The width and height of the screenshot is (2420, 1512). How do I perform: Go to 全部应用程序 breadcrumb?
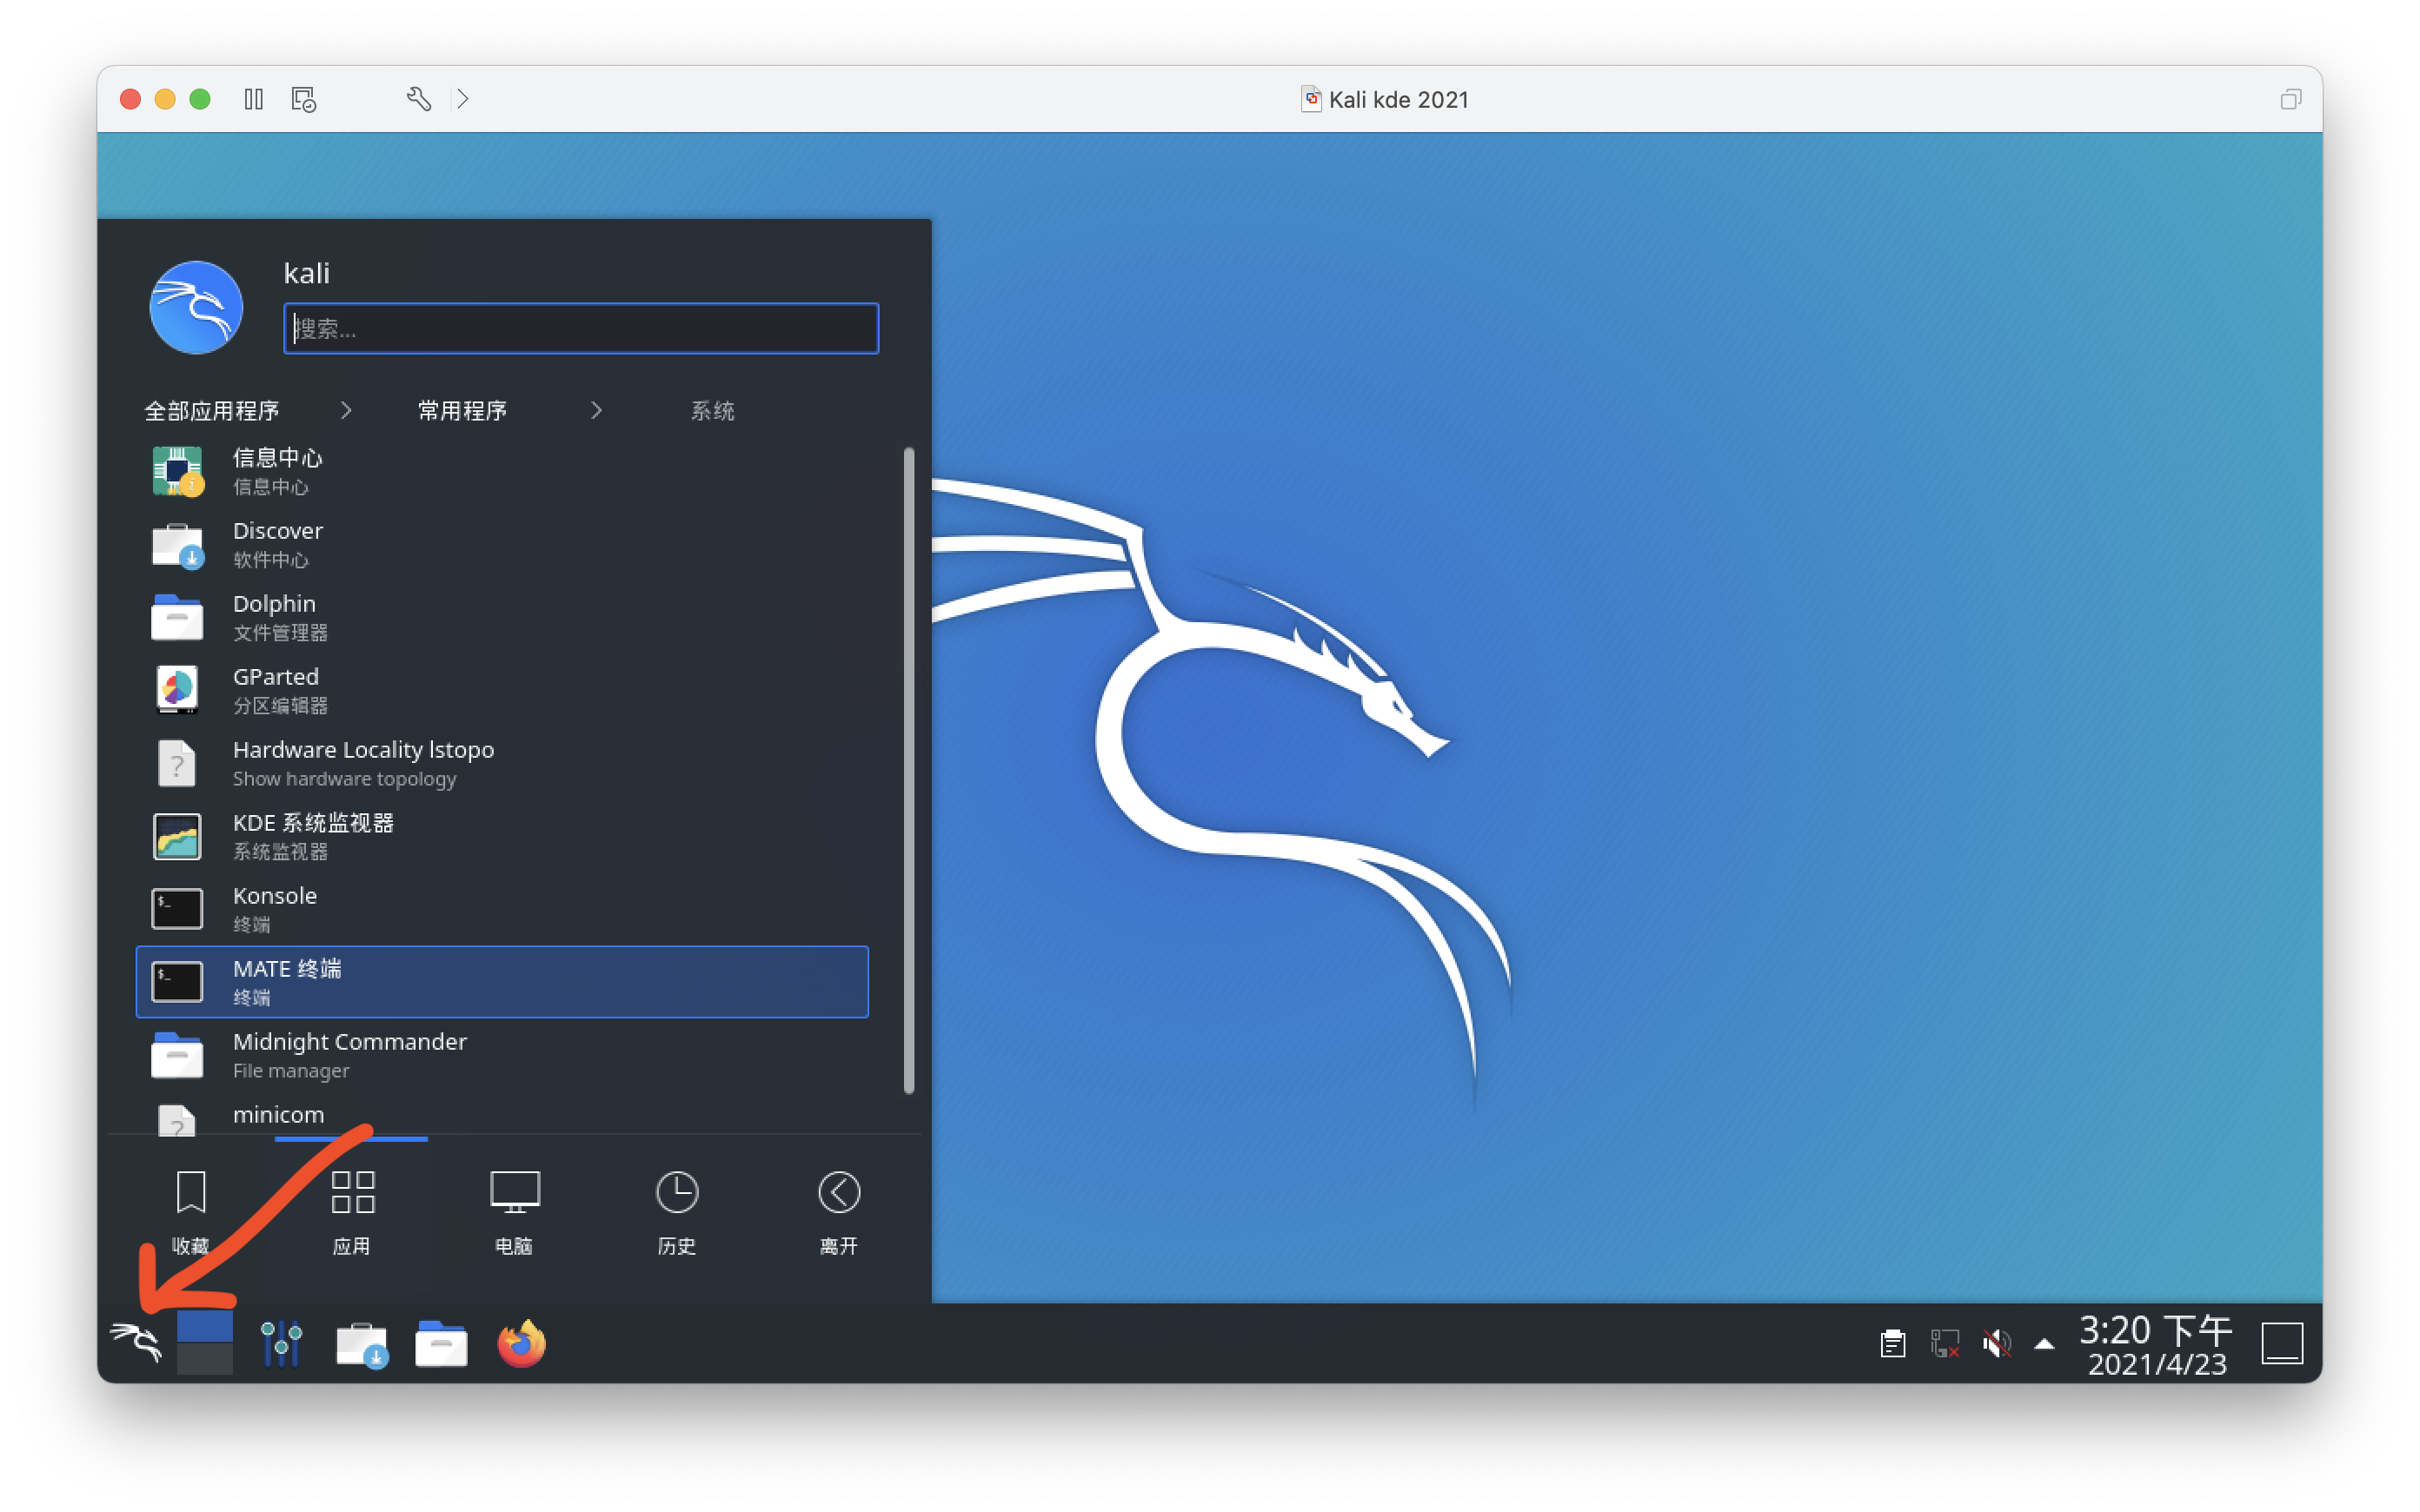tap(211, 410)
